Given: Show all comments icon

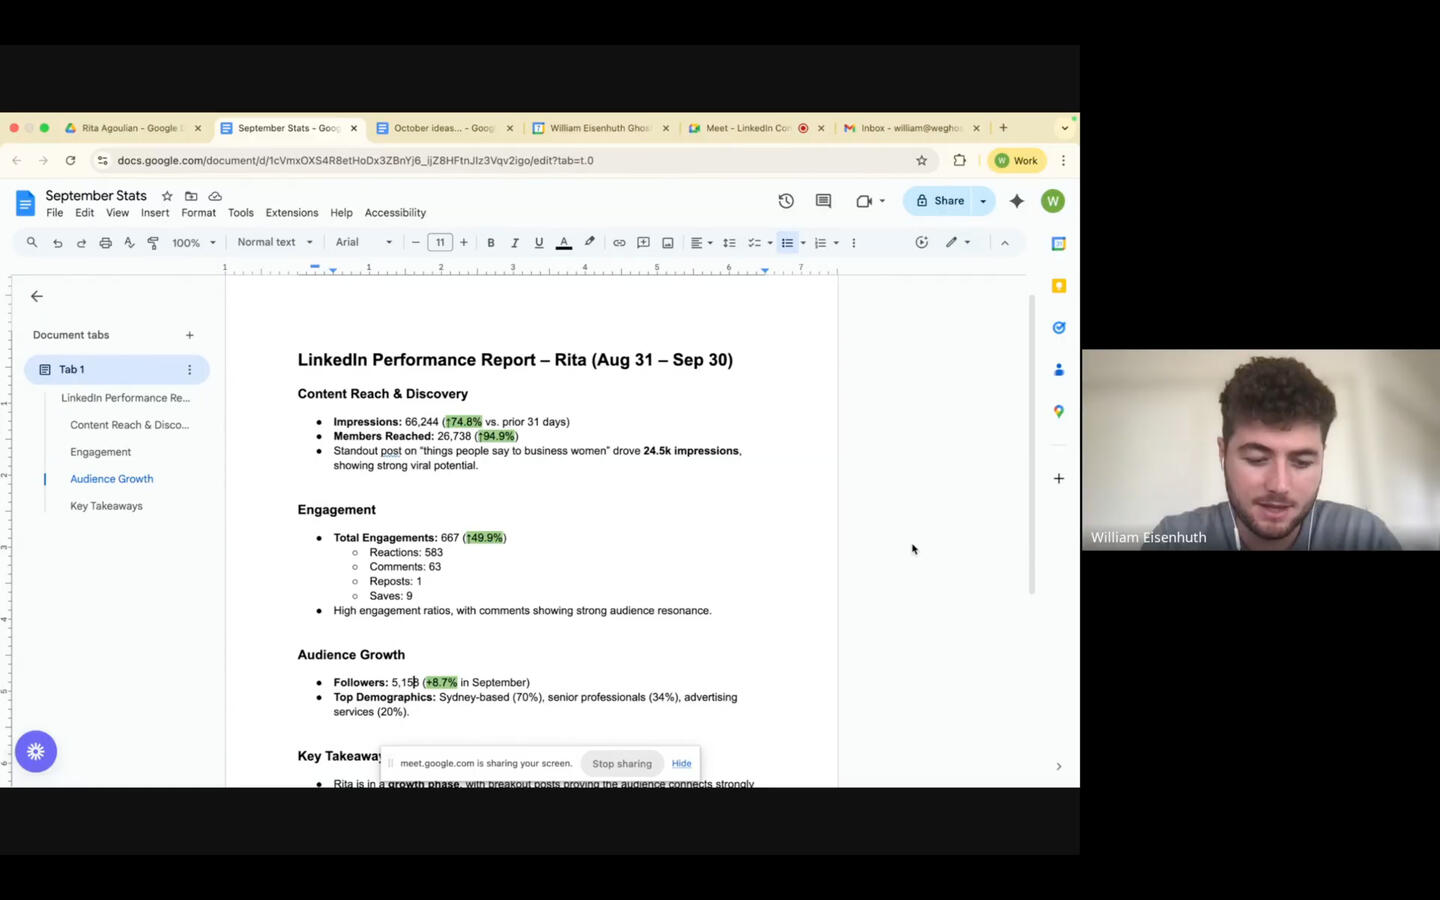Looking at the screenshot, I should pos(823,201).
